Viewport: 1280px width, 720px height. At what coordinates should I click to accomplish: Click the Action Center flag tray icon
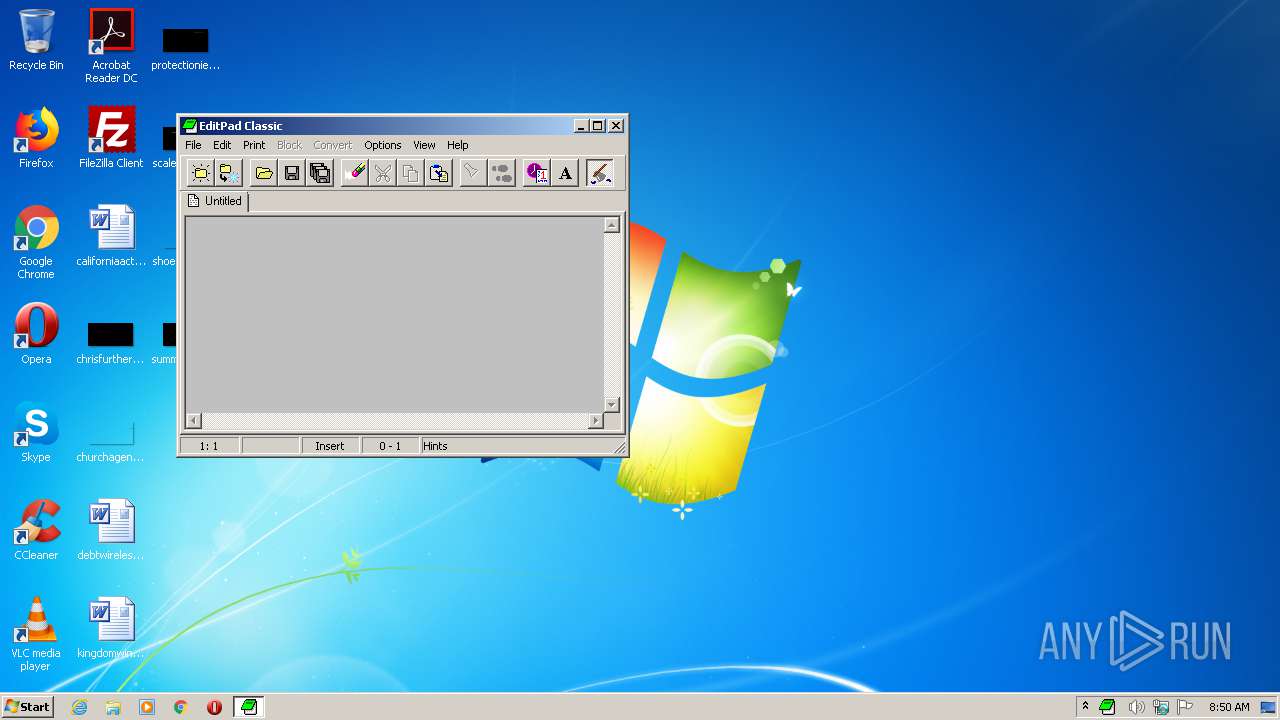pos(1186,707)
